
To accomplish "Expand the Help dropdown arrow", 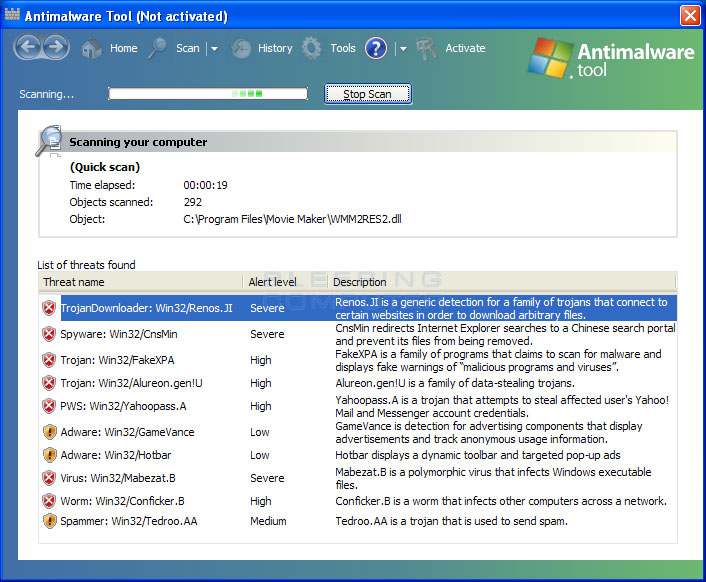I will tap(403, 49).
